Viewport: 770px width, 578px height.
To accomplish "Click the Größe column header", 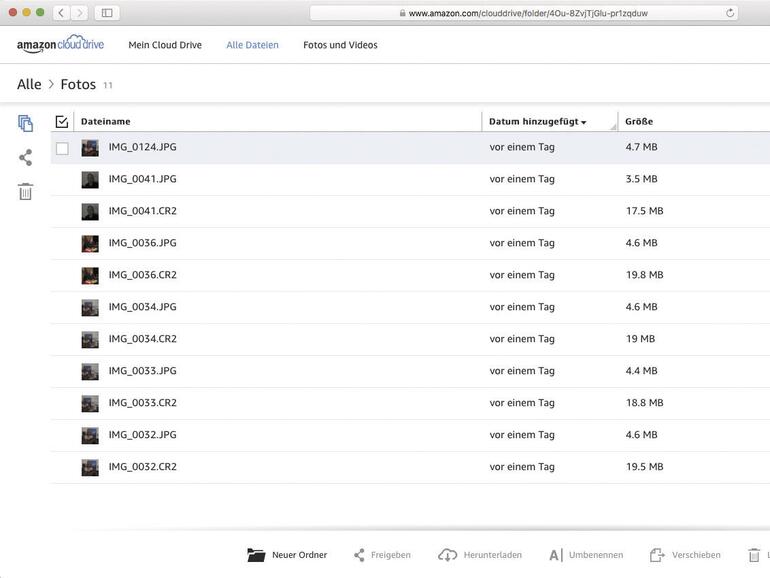I will [639, 122].
